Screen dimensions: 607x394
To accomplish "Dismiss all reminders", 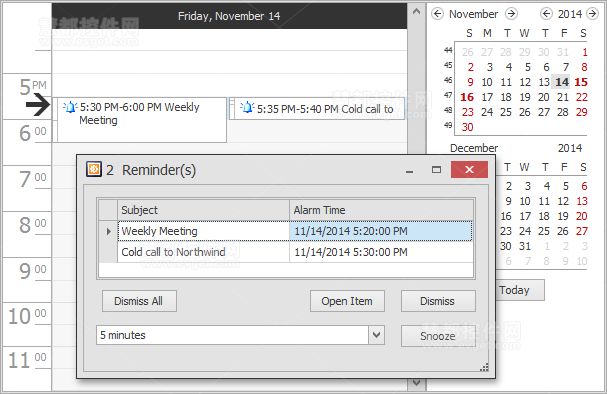I will (139, 301).
